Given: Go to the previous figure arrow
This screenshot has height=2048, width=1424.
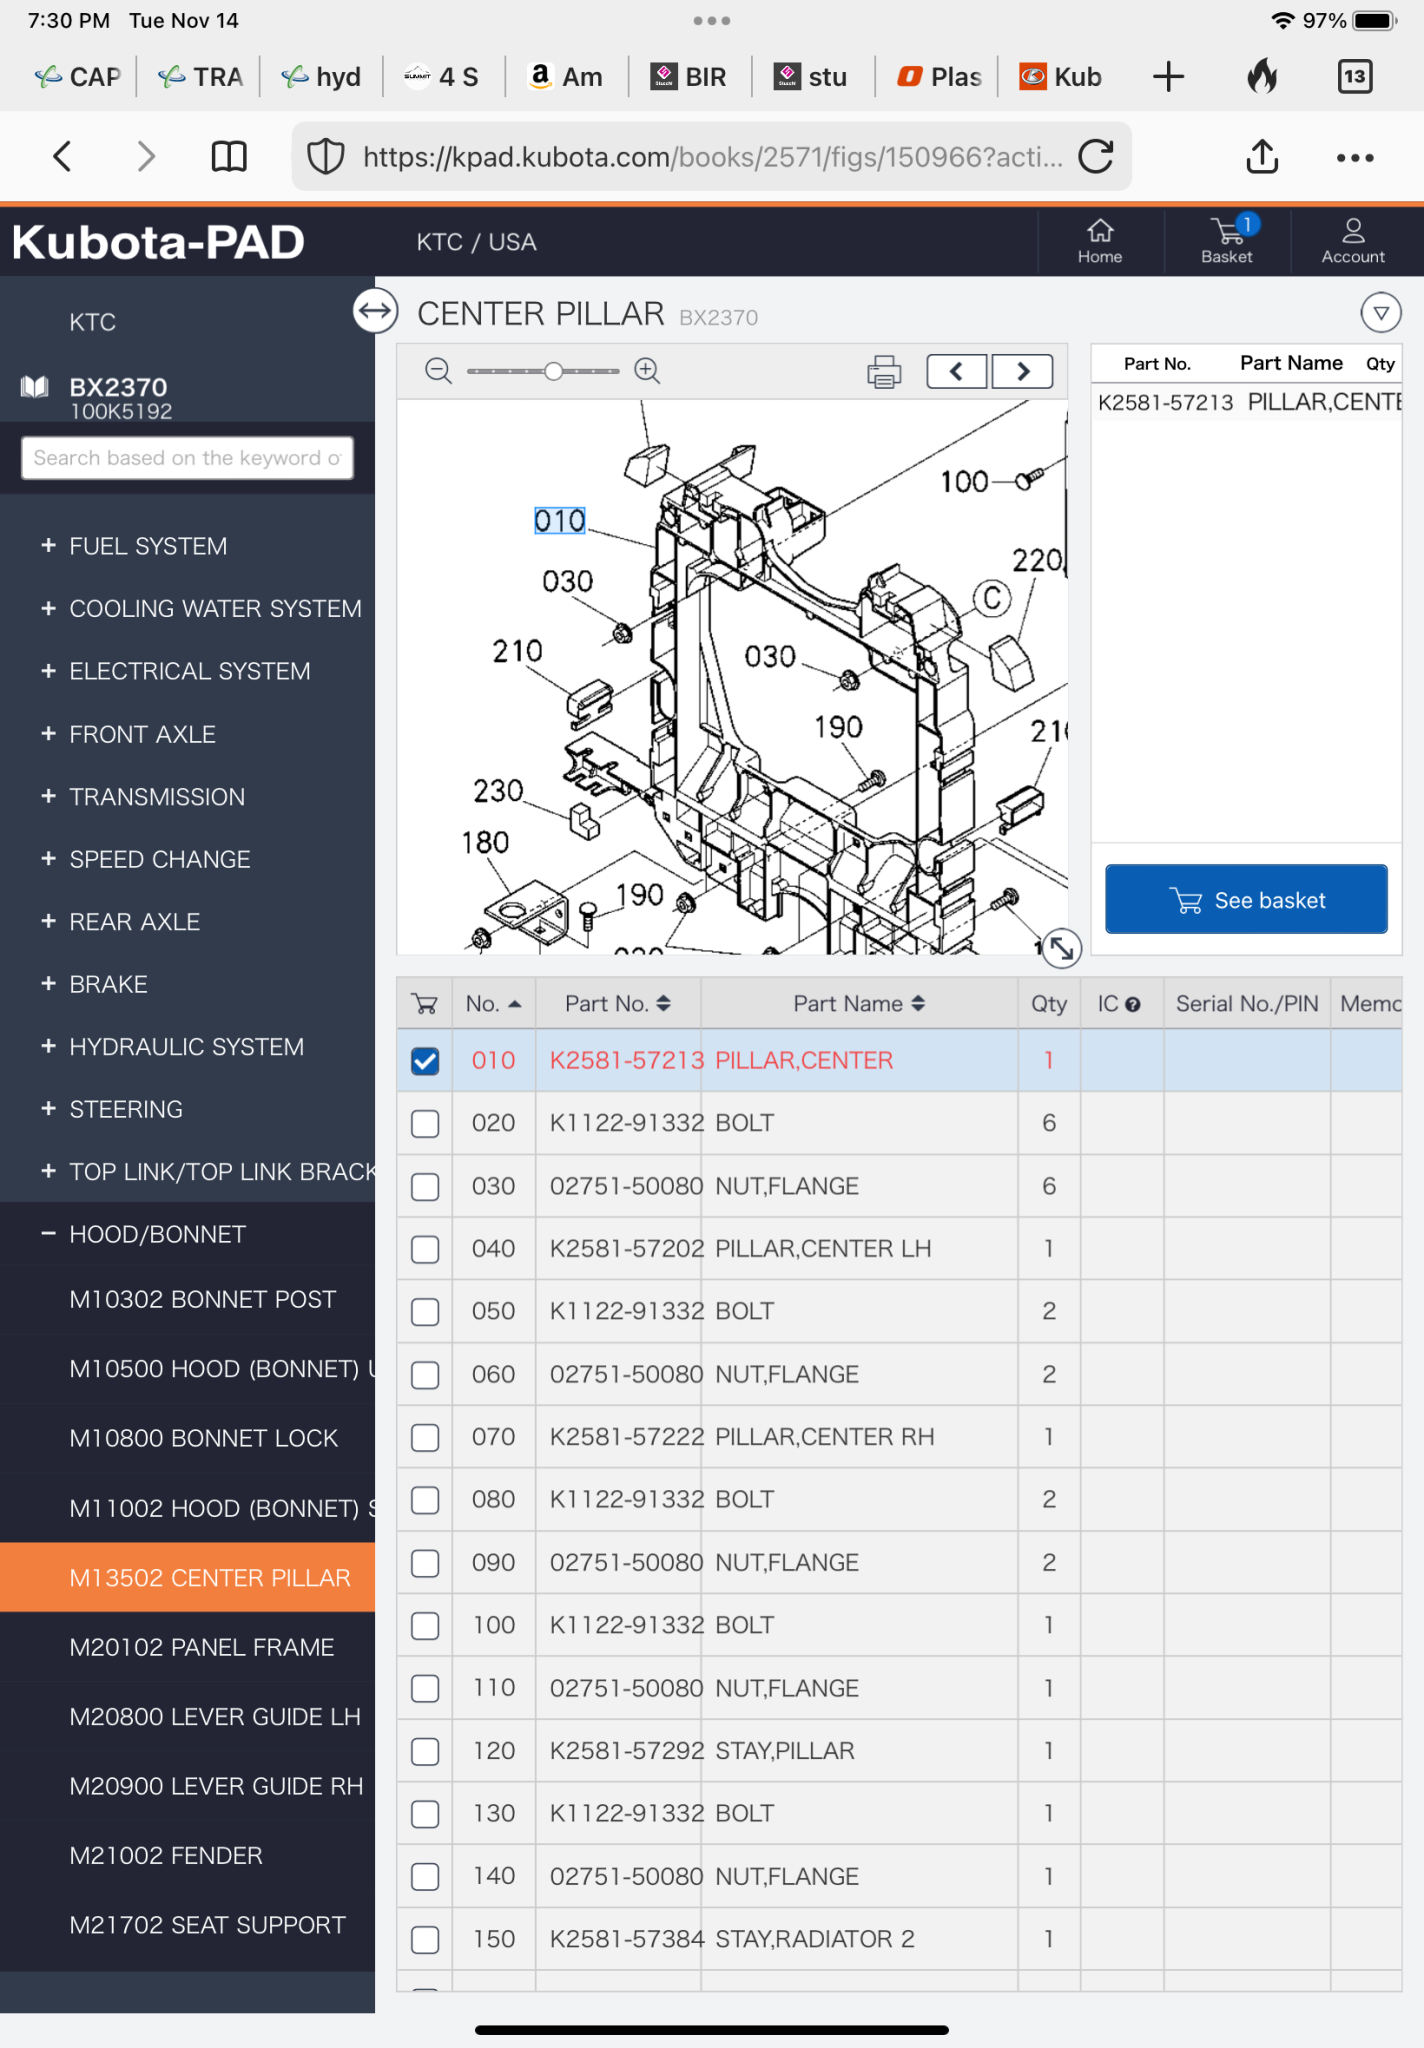Looking at the screenshot, I should pos(957,371).
